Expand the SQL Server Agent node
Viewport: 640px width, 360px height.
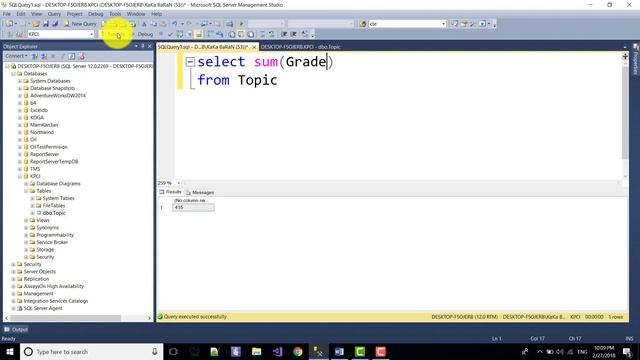pos(13,309)
